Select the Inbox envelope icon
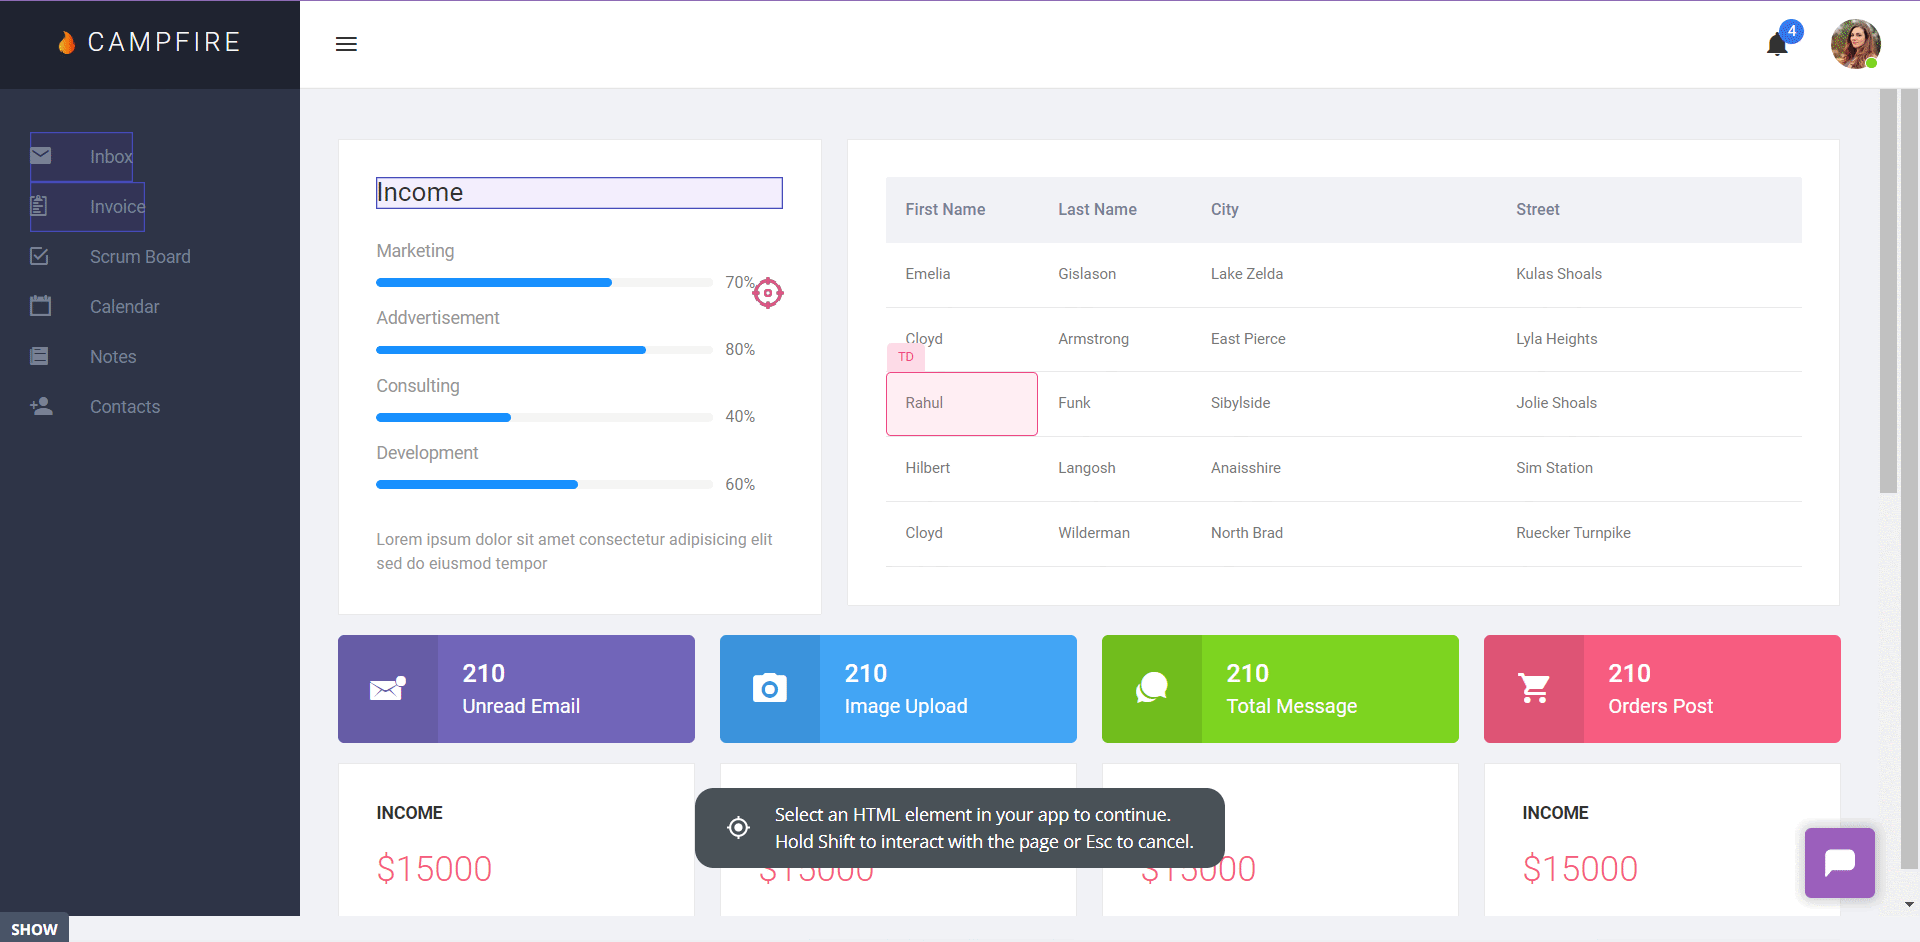The image size is (1920, 942). coord(40,156)
